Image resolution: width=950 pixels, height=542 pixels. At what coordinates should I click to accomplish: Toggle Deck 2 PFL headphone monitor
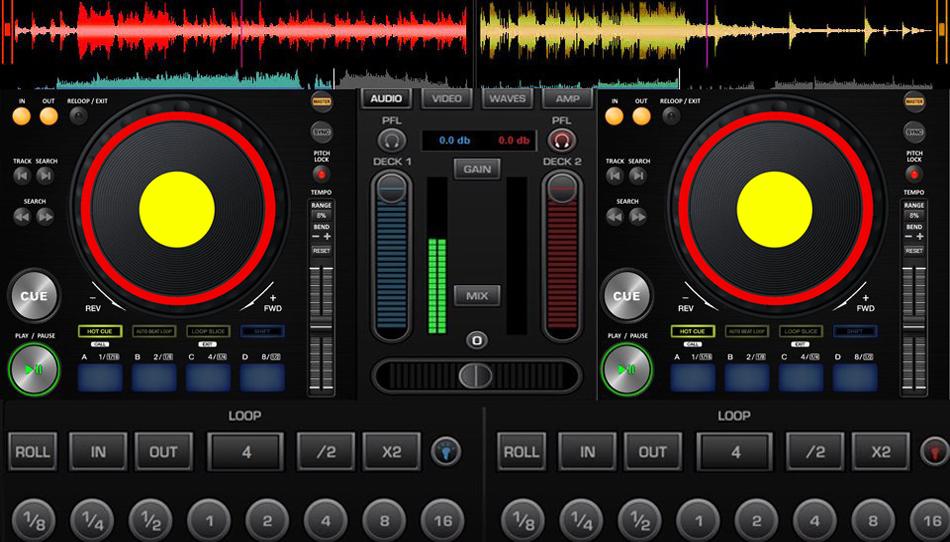562,141
